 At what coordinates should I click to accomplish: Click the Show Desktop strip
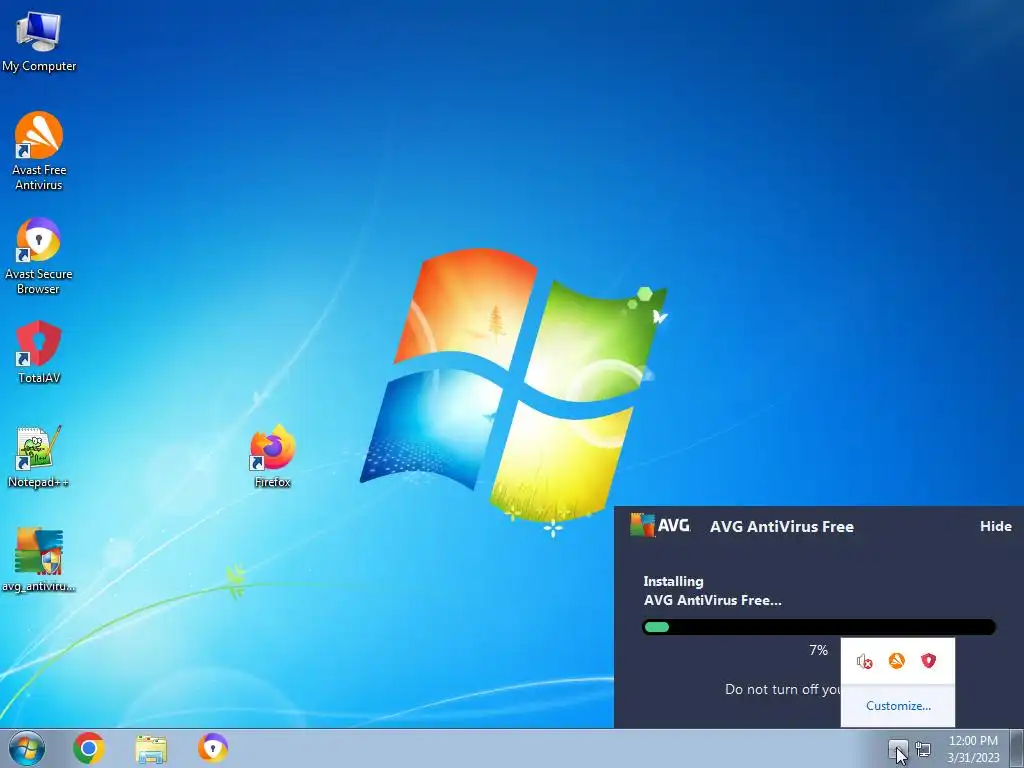tap(1017, 748)
